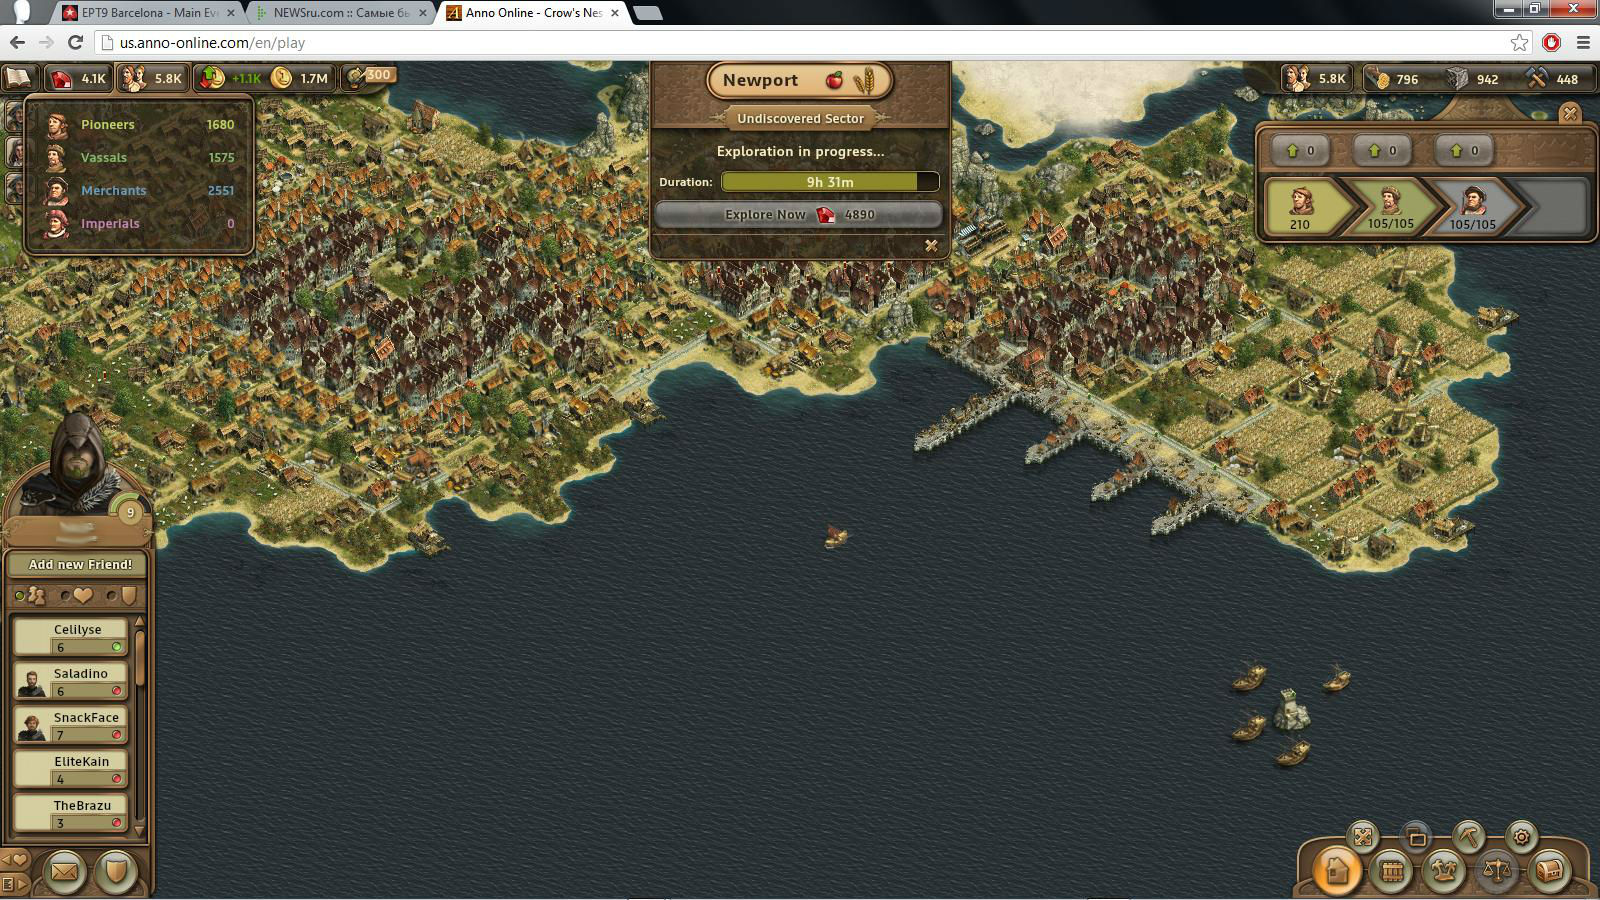Select the demolish pickaxe tool
The width and height of the screenshot is (1600, 900).
tap(1468, 836)
